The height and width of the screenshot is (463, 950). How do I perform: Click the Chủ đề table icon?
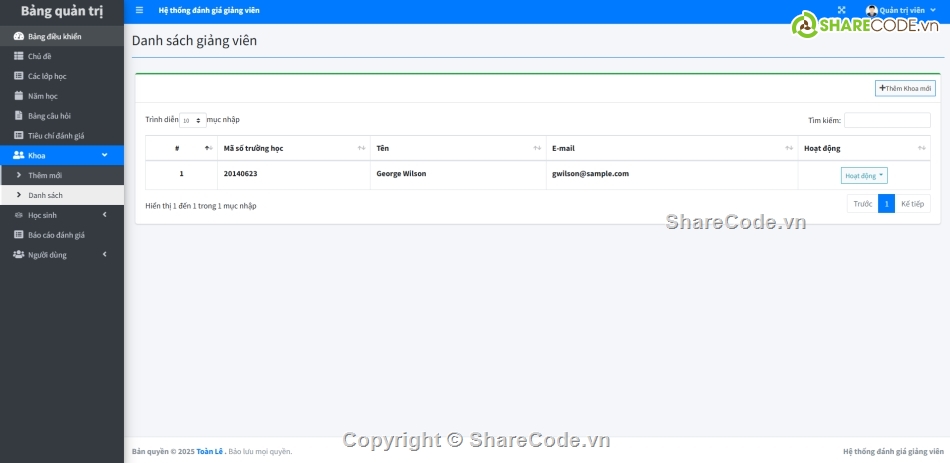tap(18, 56)
